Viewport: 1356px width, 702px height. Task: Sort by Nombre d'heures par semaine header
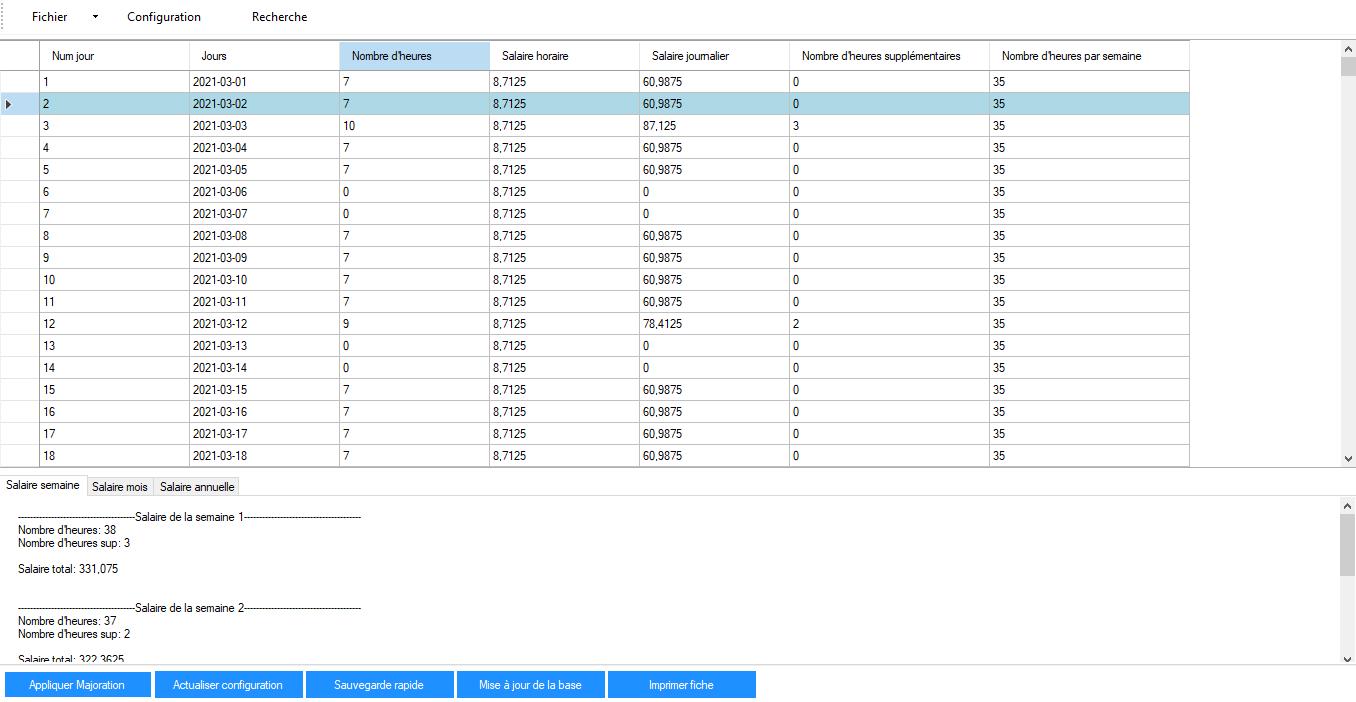pyautogui.click(x=1089, y=56)
